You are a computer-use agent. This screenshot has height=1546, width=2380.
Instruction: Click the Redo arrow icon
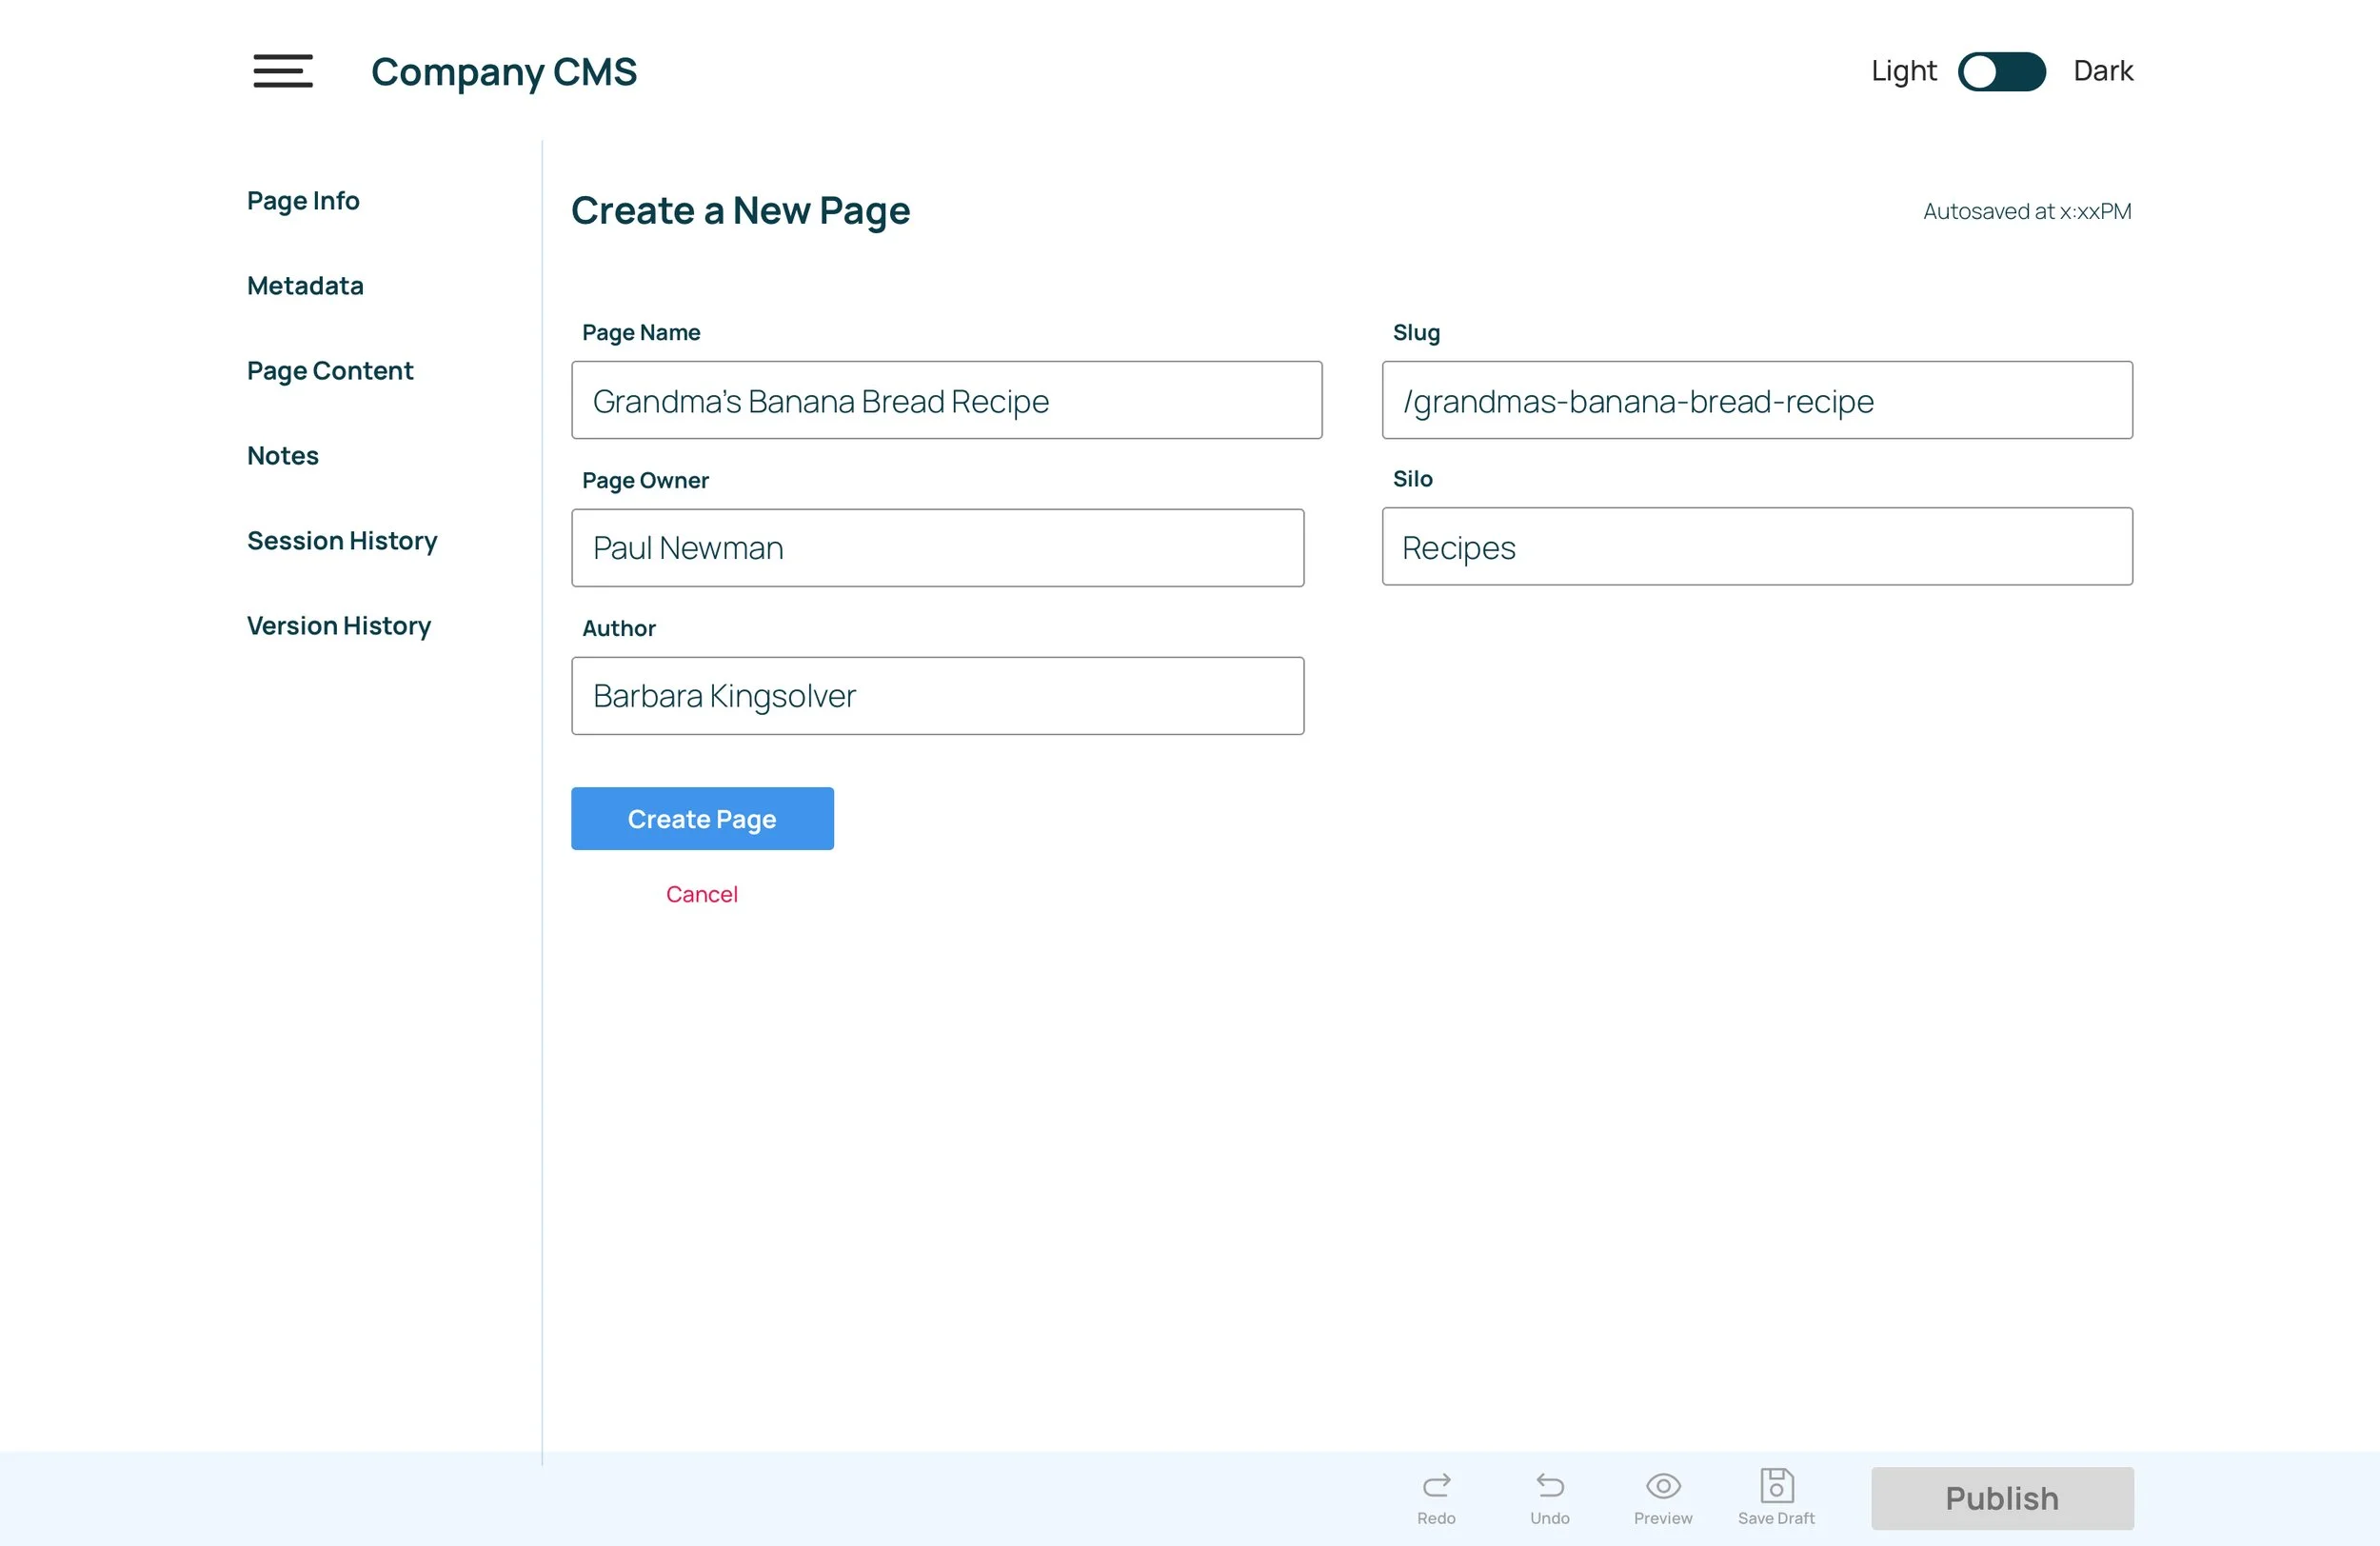pyautogui.click(x=1436, y=1485)
